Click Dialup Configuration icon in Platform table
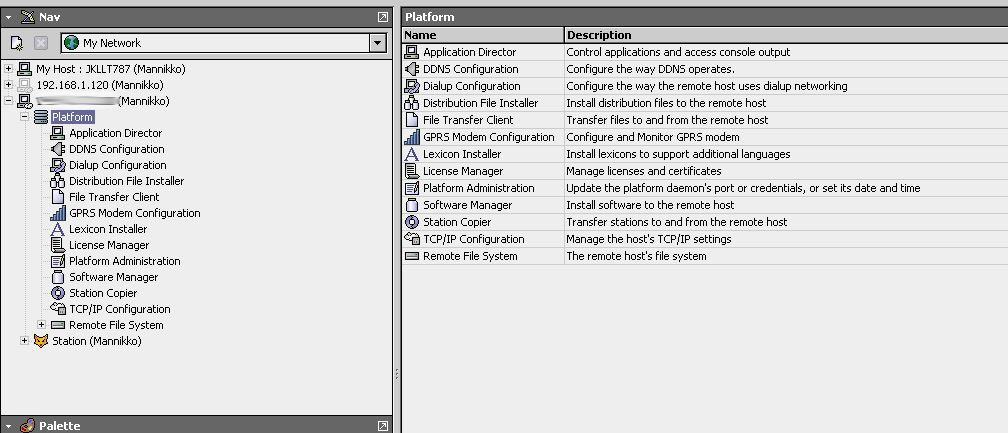The height and width of the screenshot is (433, 1008). point(411,86)
